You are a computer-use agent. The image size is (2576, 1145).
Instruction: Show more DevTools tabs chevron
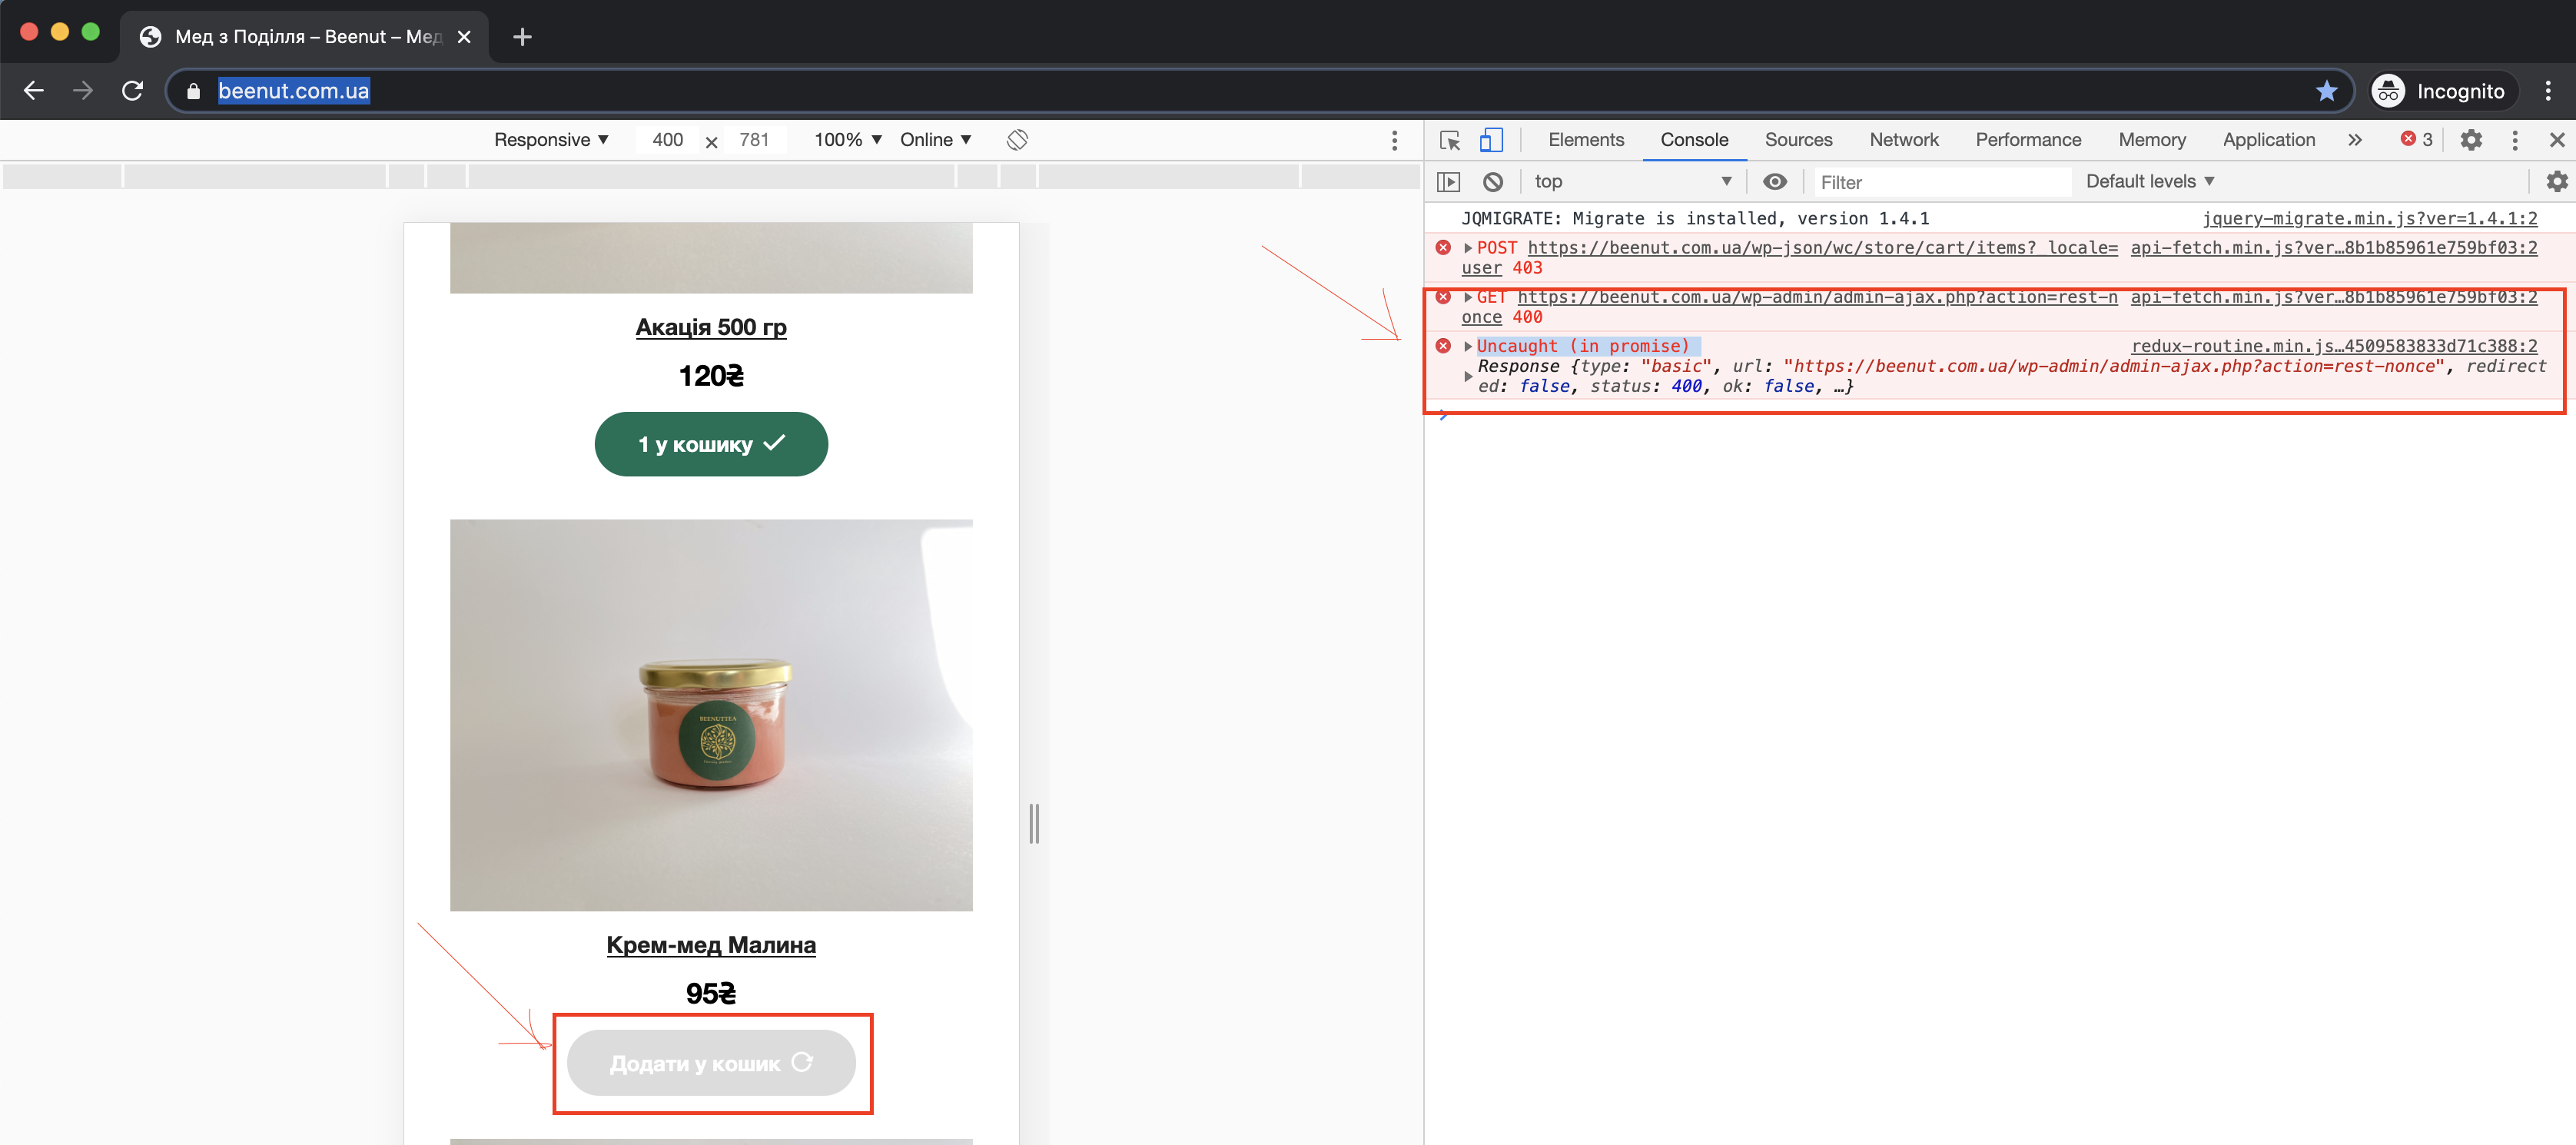(x=2354, y=140)
